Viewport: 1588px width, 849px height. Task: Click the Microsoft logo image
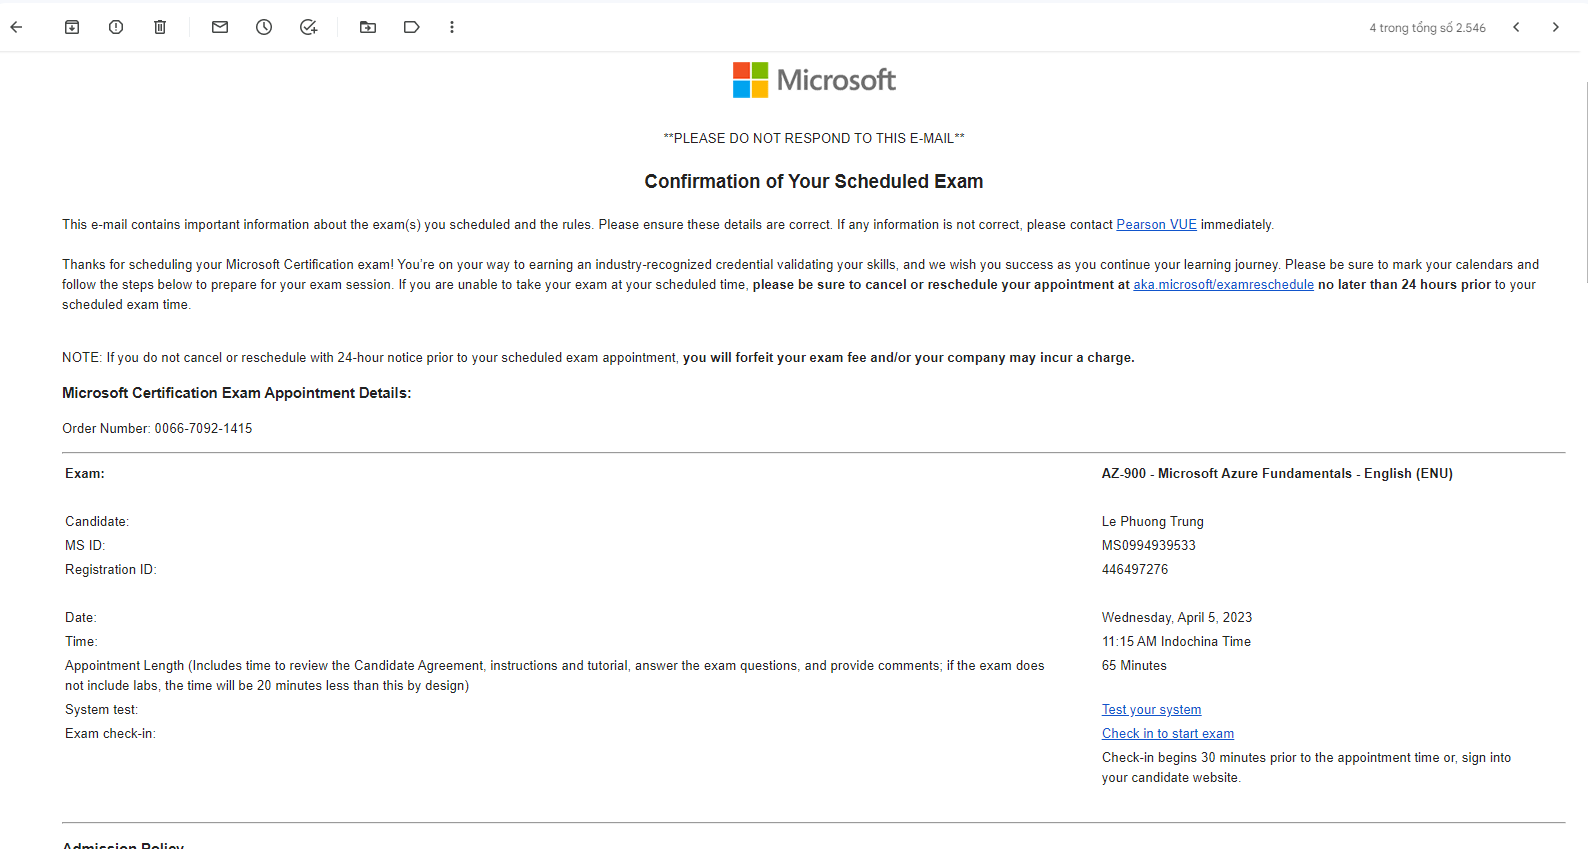[814, 80]
